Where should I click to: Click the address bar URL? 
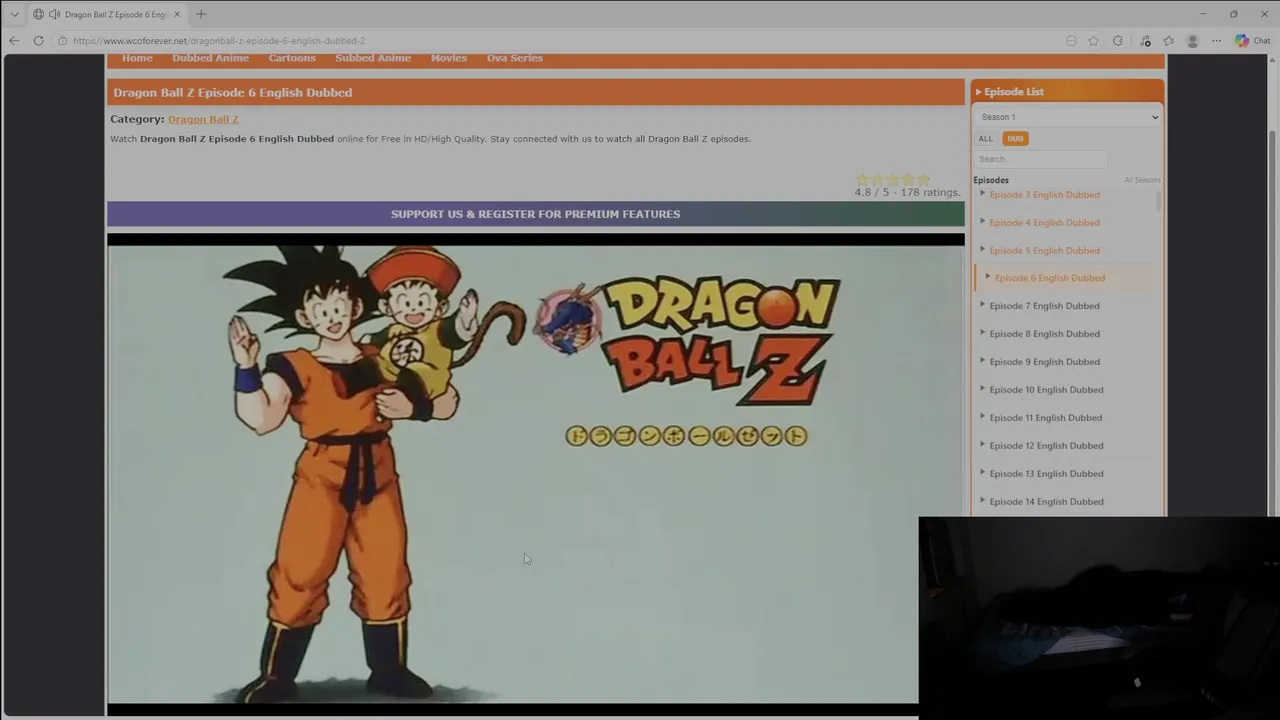tap(219, 41)
